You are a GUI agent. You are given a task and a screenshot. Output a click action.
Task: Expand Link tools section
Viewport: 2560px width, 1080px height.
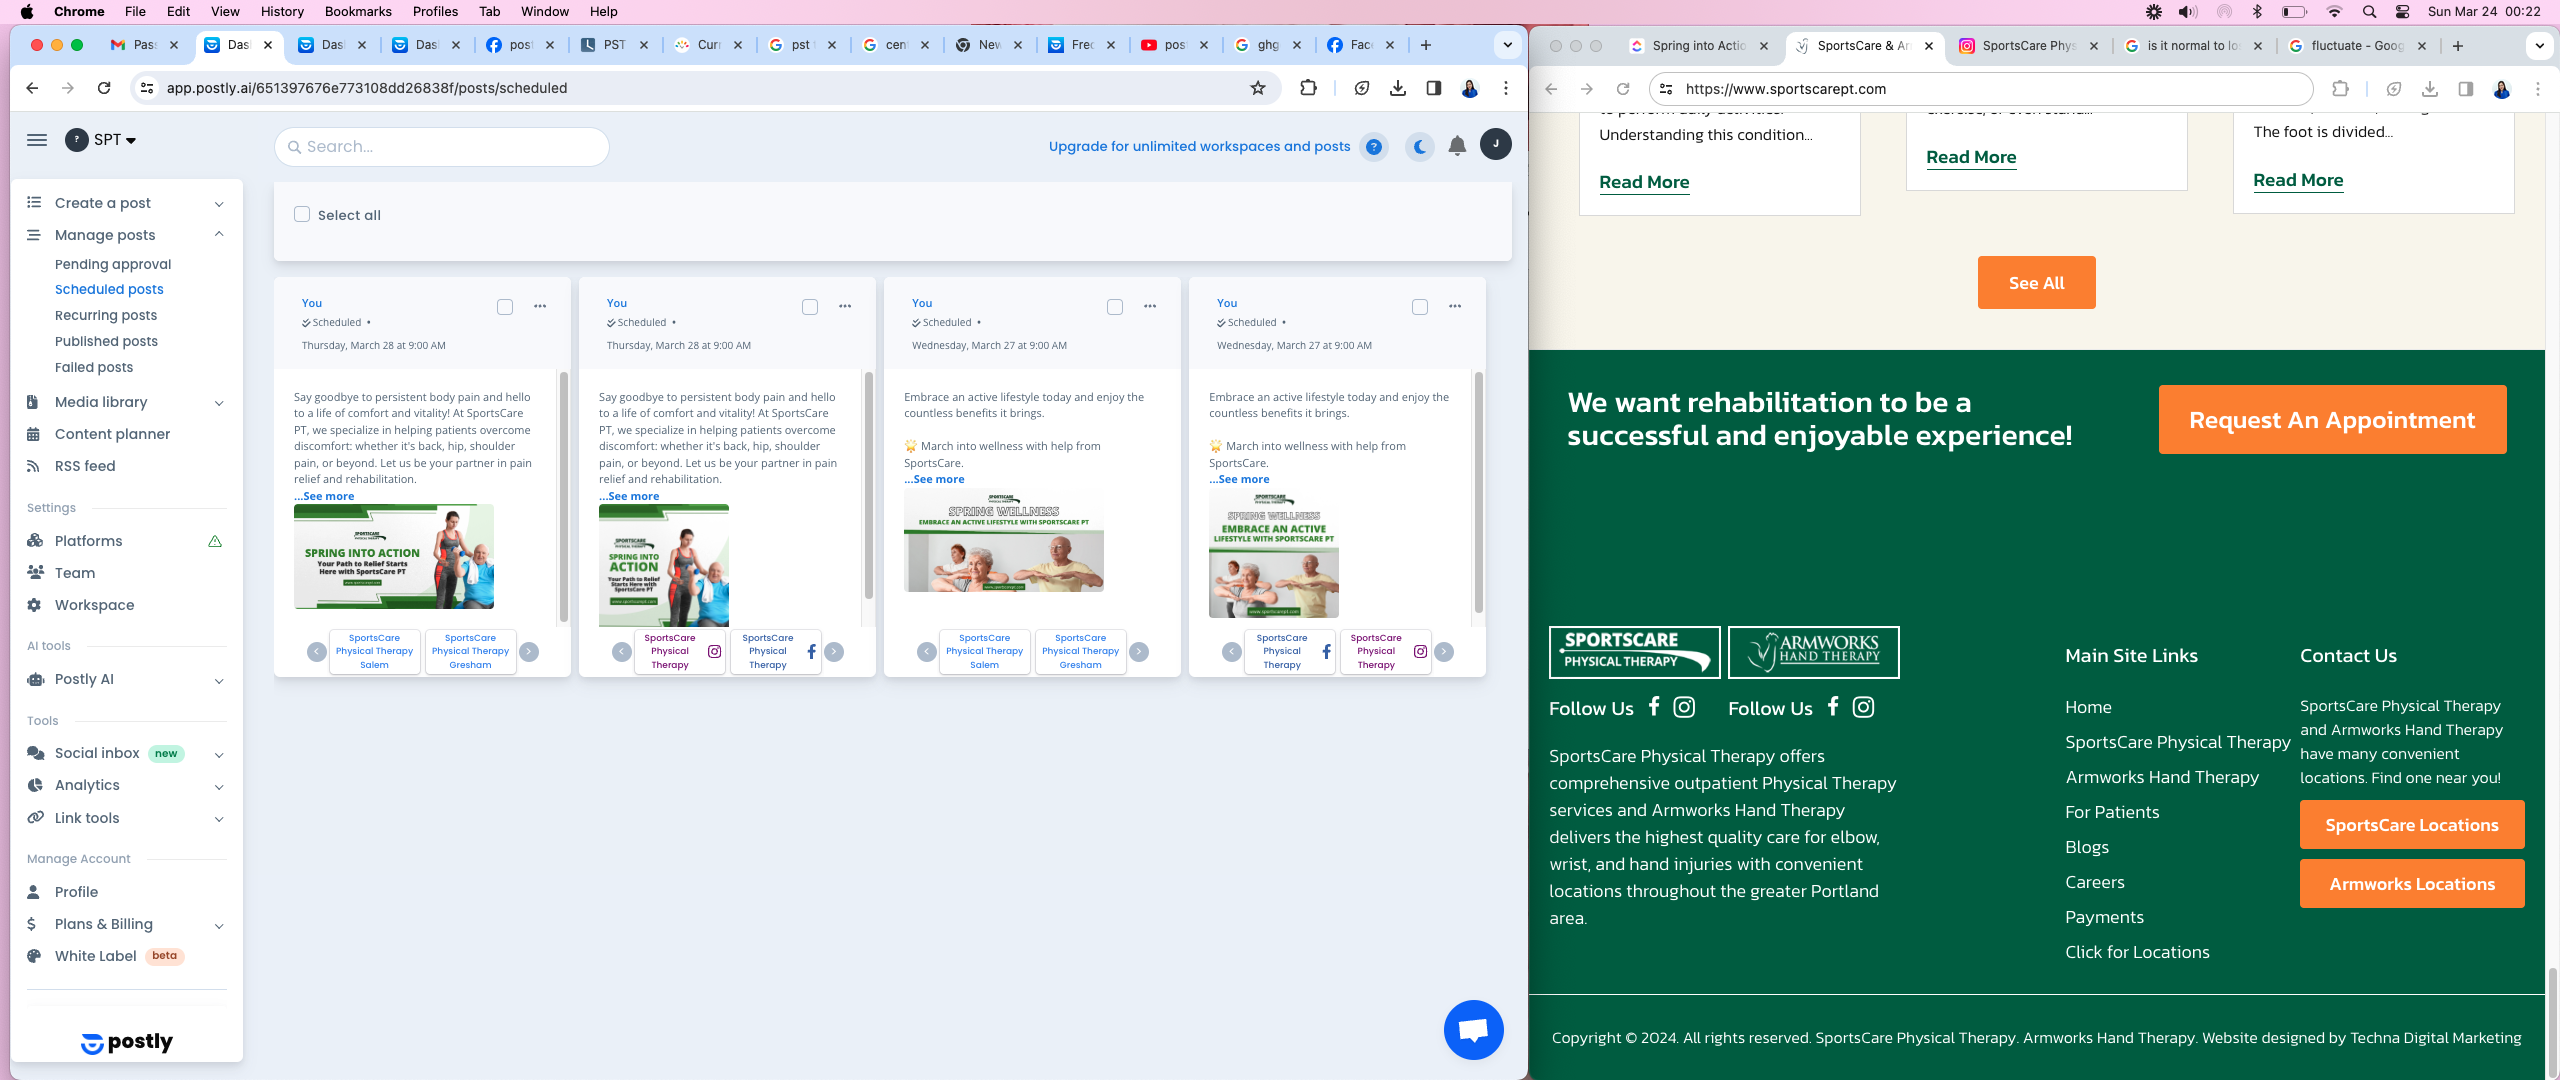click(x=125, y=818)
